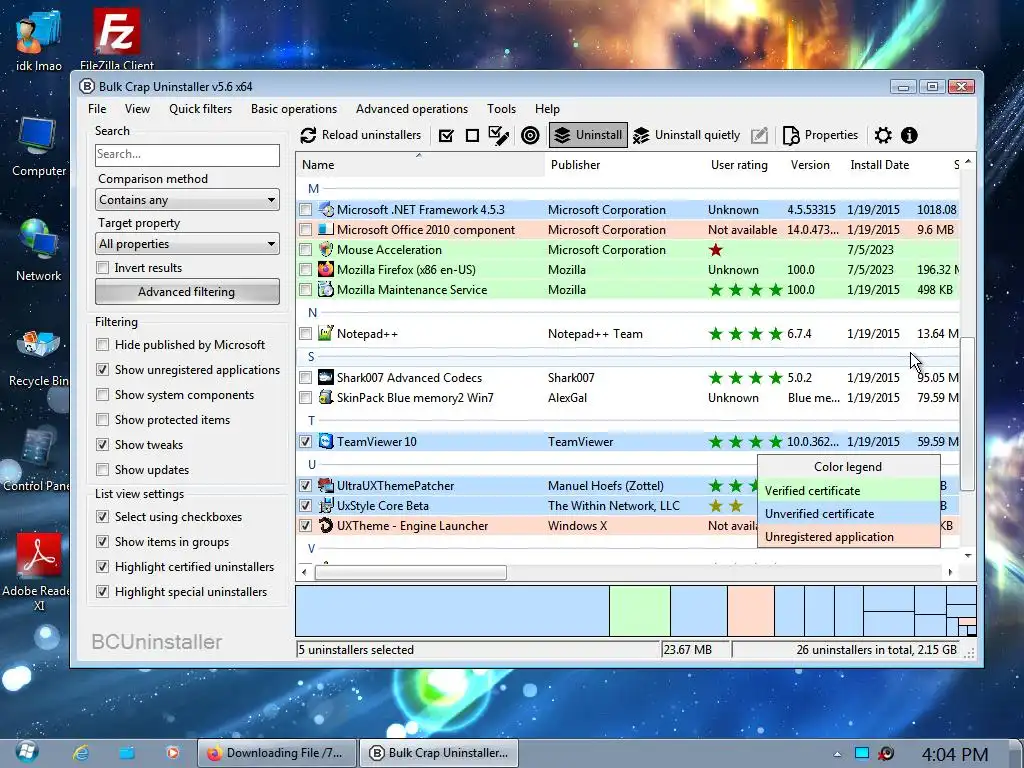This screenshot has width=1024, height=768.
Task: Click the Internet Explorer taskbar icon
Action: point(81,752)
